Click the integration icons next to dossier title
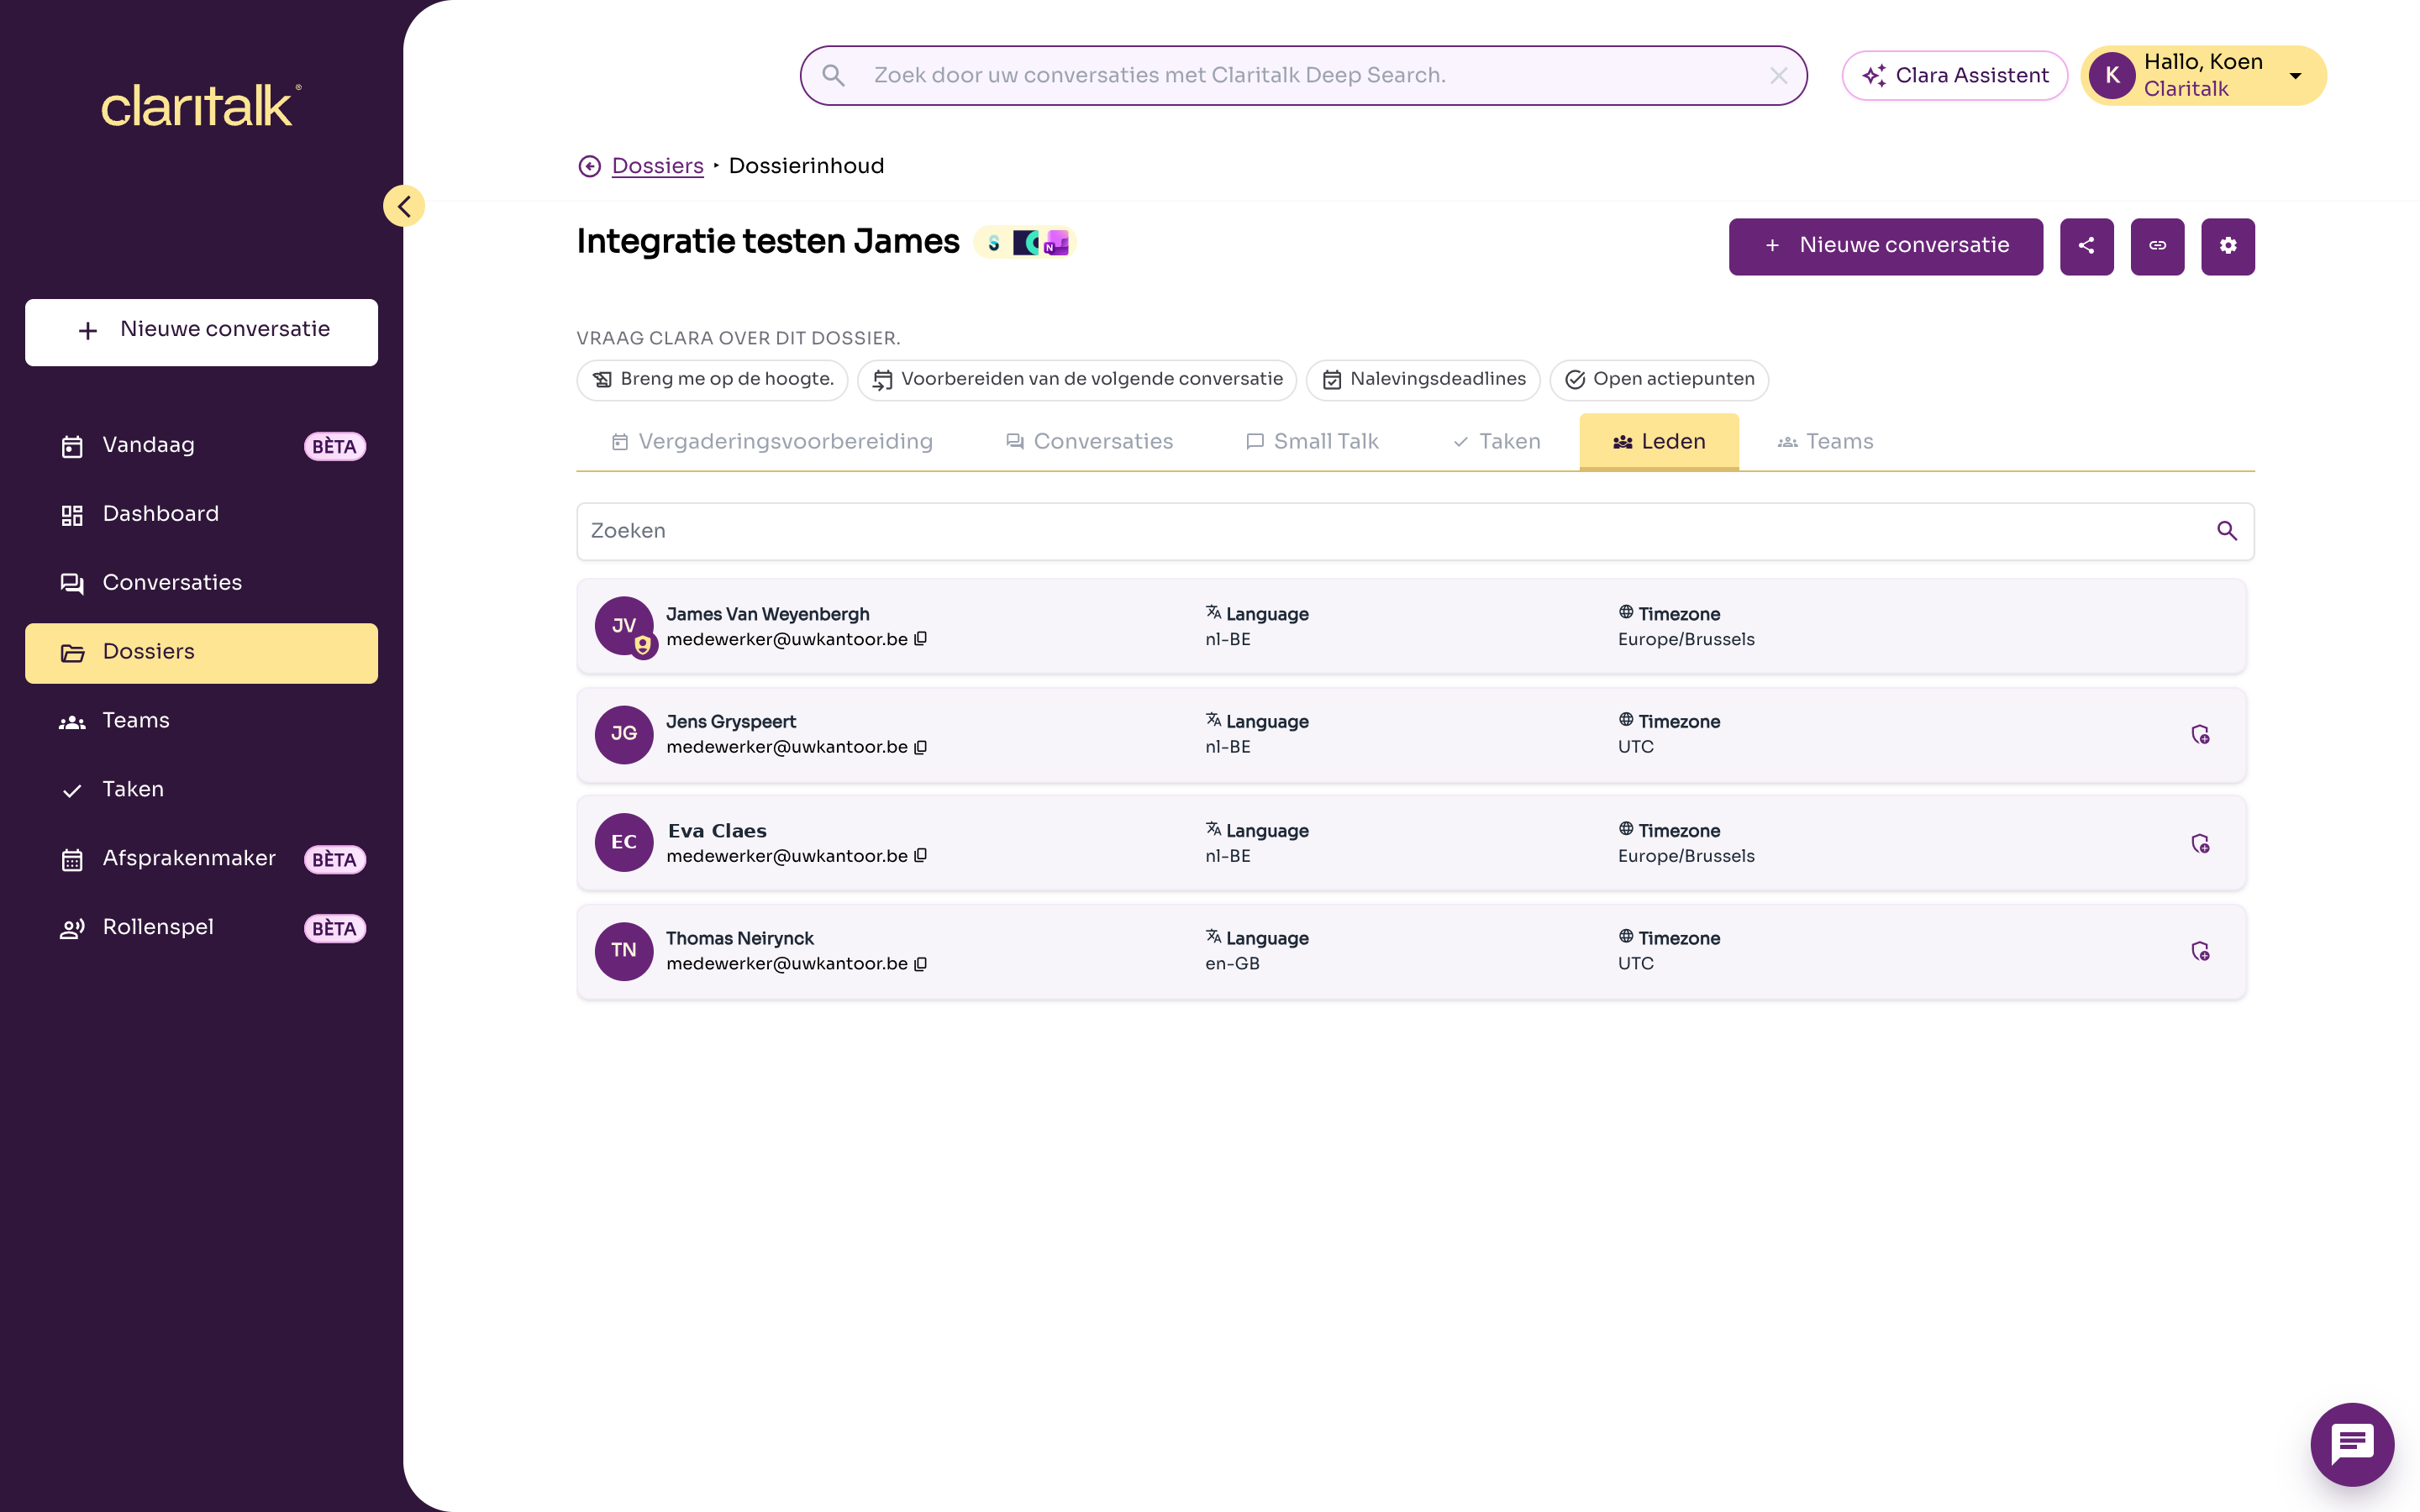The width and height of the screenshot is (2420, 1512). tap(1025, 243)
